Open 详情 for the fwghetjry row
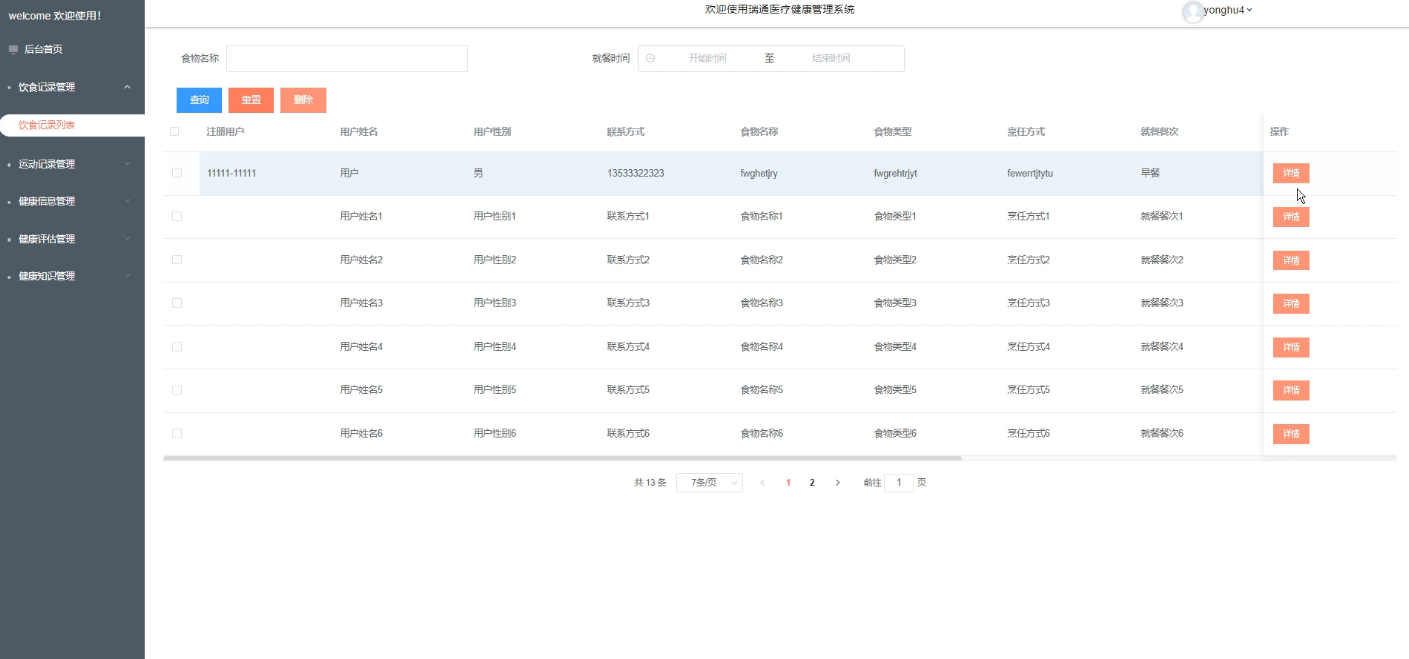1409x659 pixels. (1291, 173)
